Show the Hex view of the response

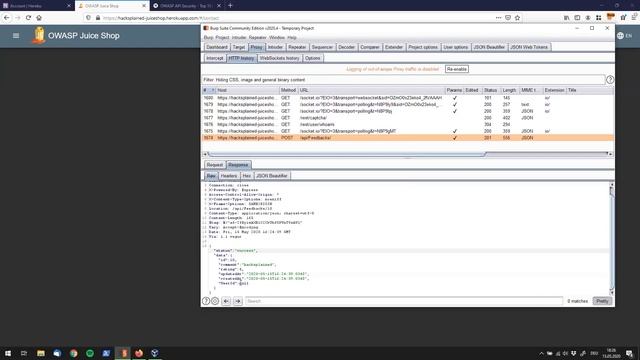pos(247,176)
